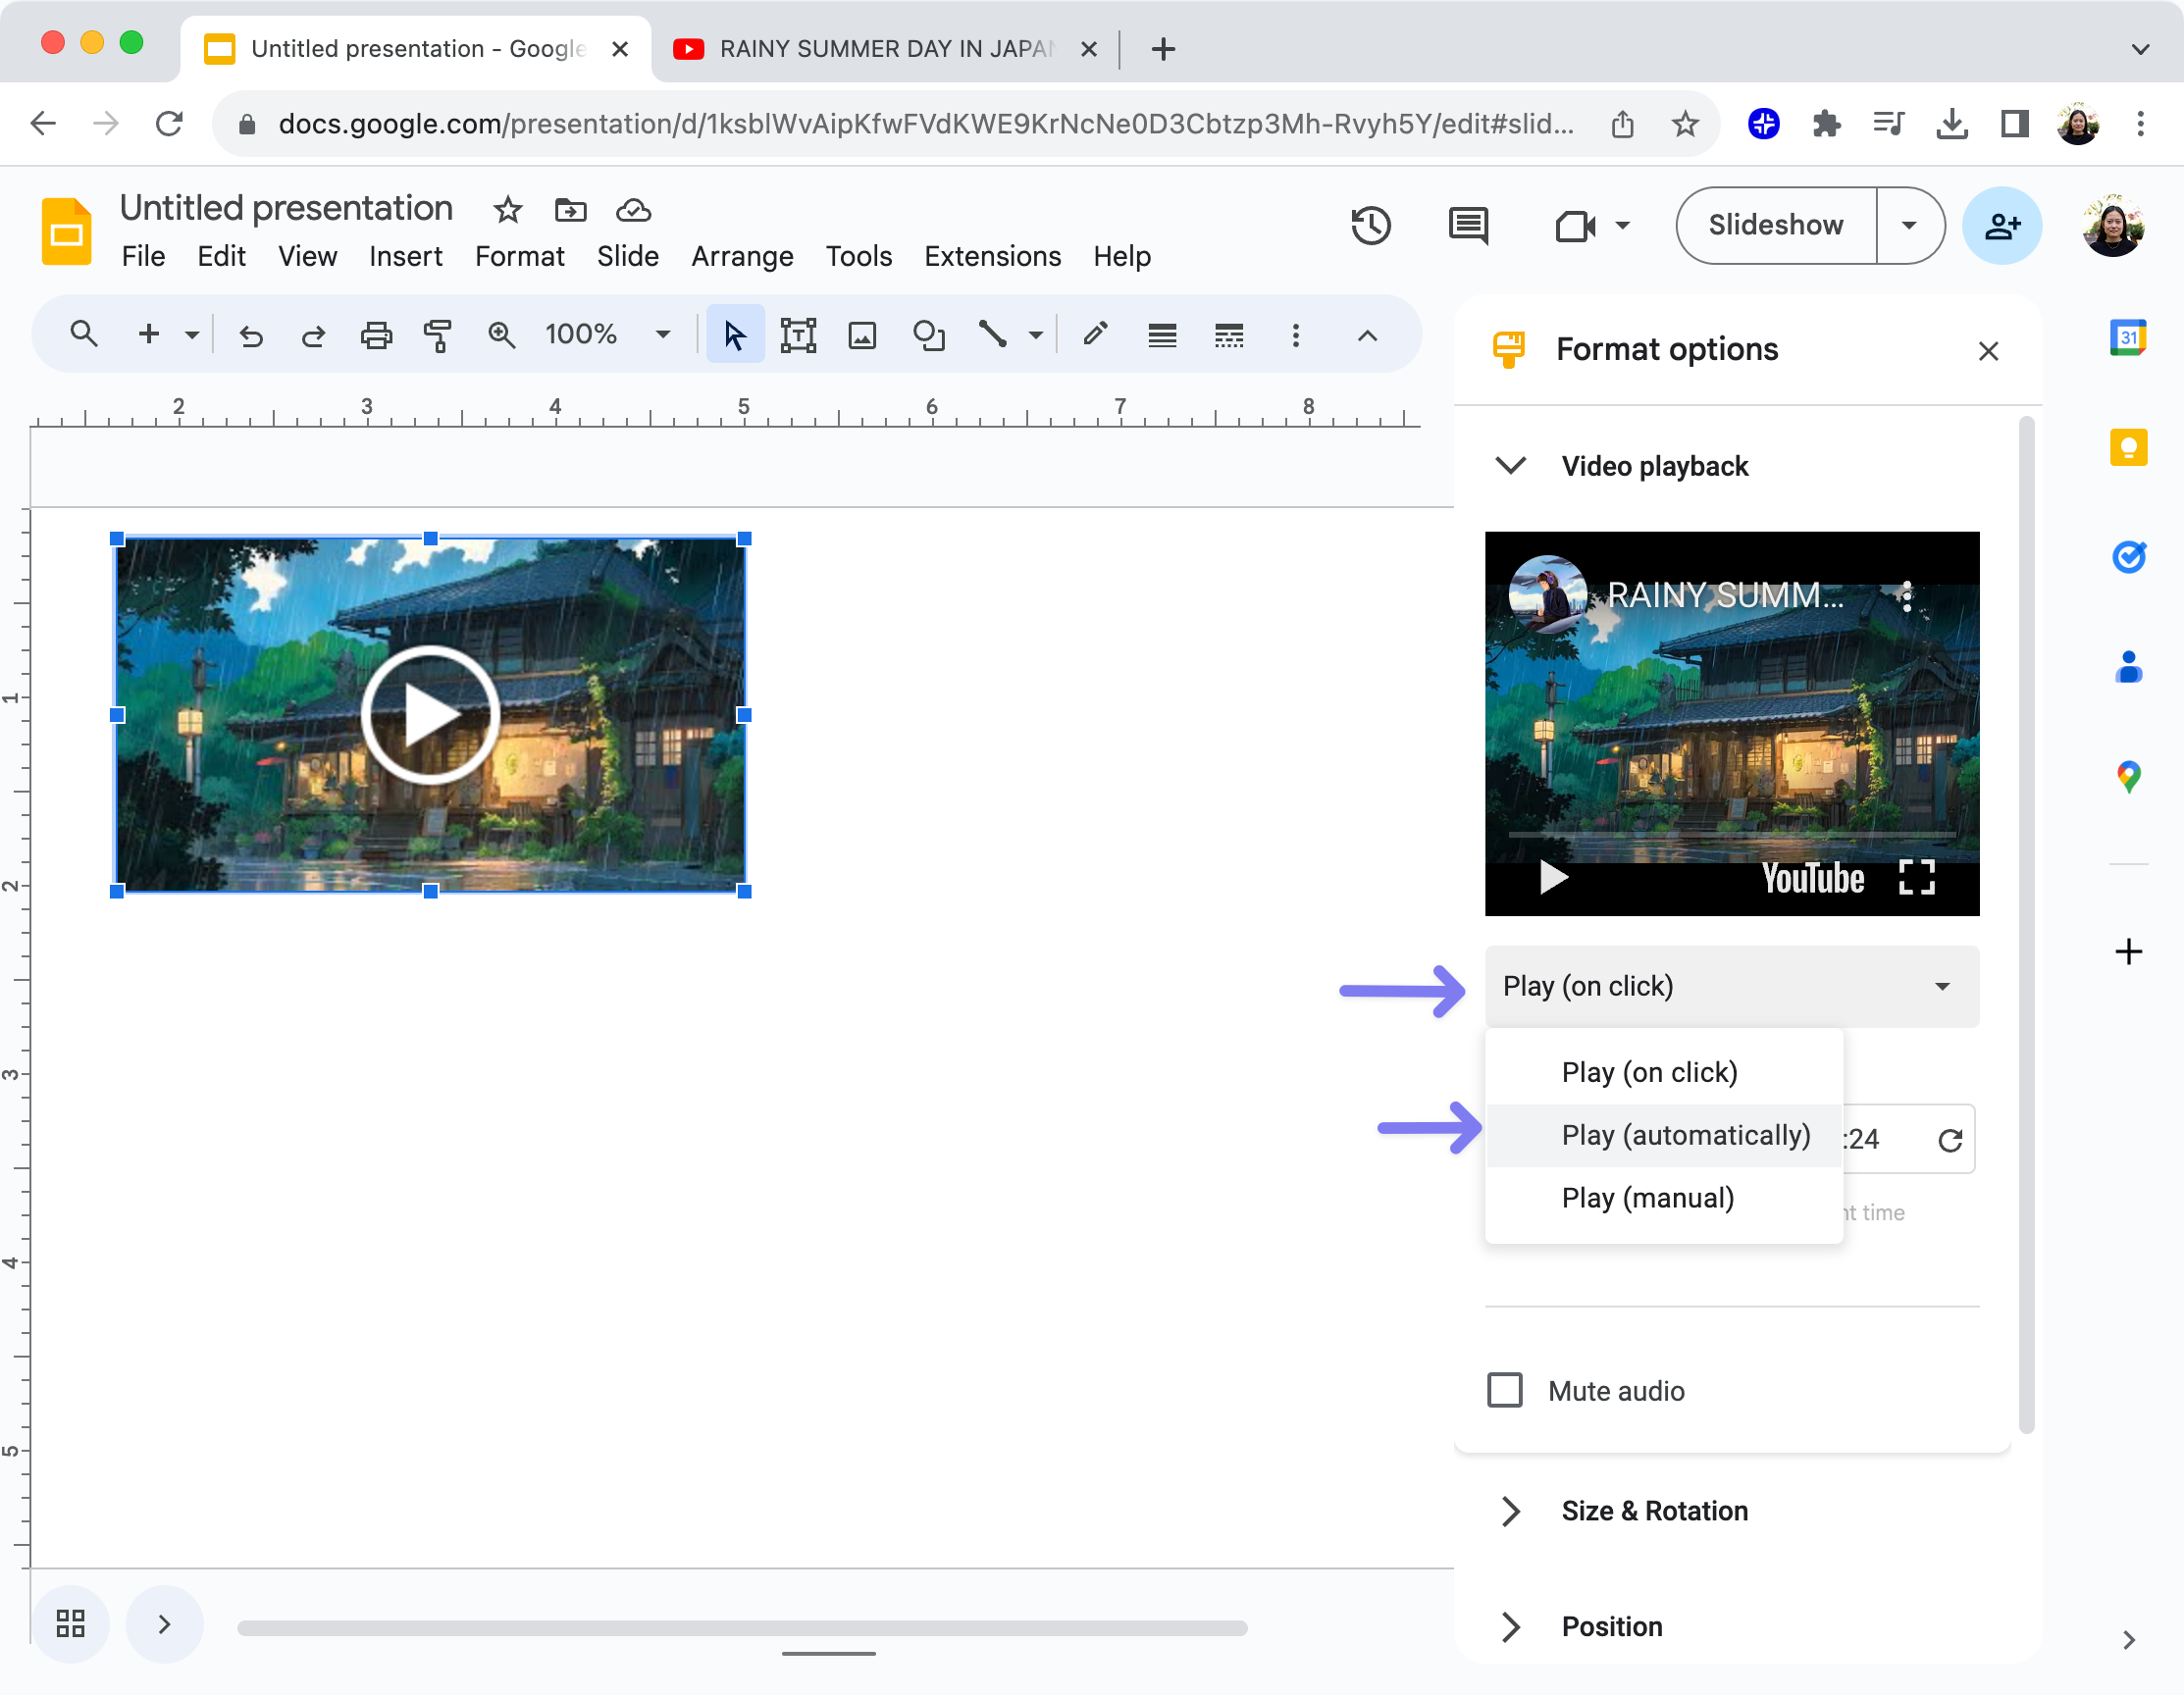Open the Tools menu
This screenshot has height=1695, width=2184.
858,256
